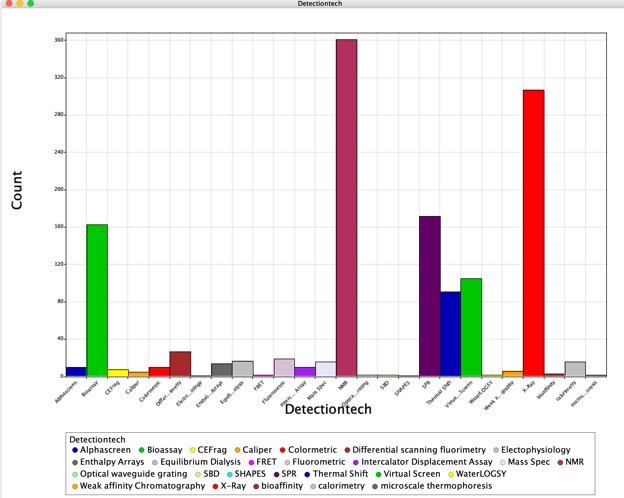Image resolution: width=624 pixels, height=498 pixels.
Task: Click the Thermal Shift legend entry
Action: click(336, 474)
